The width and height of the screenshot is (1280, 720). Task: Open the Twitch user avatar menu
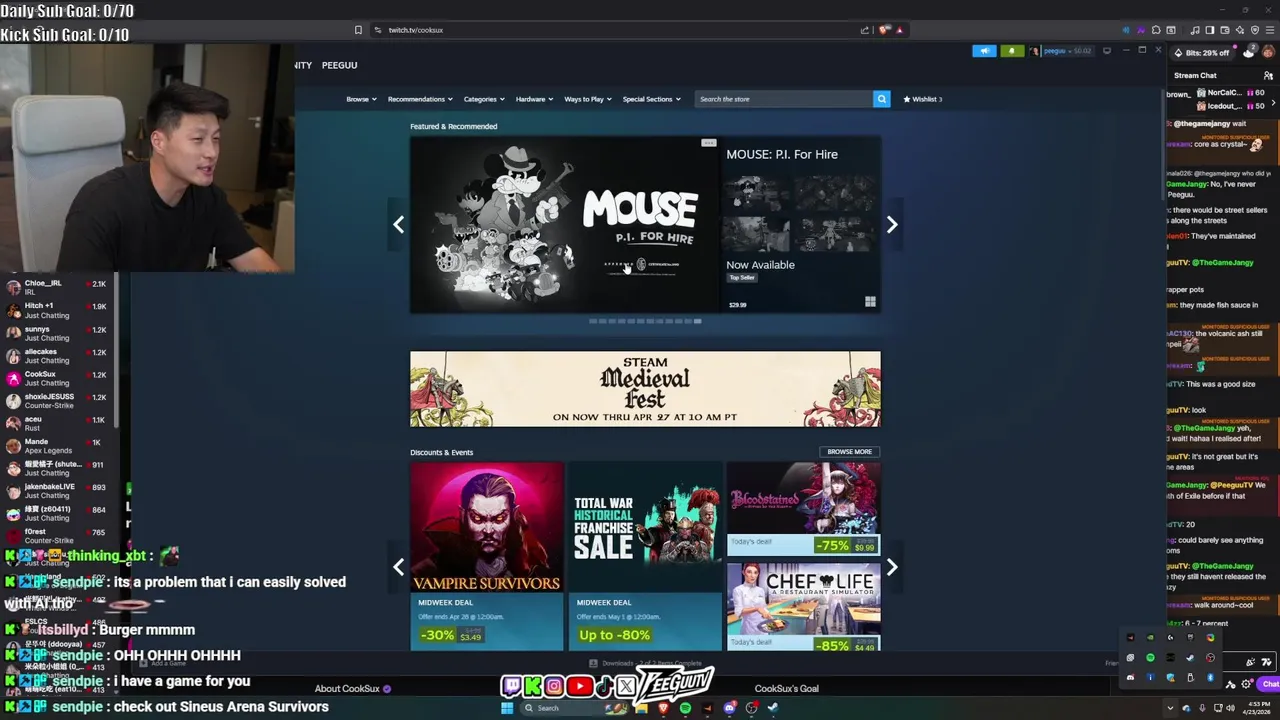tap(1269, 51)
